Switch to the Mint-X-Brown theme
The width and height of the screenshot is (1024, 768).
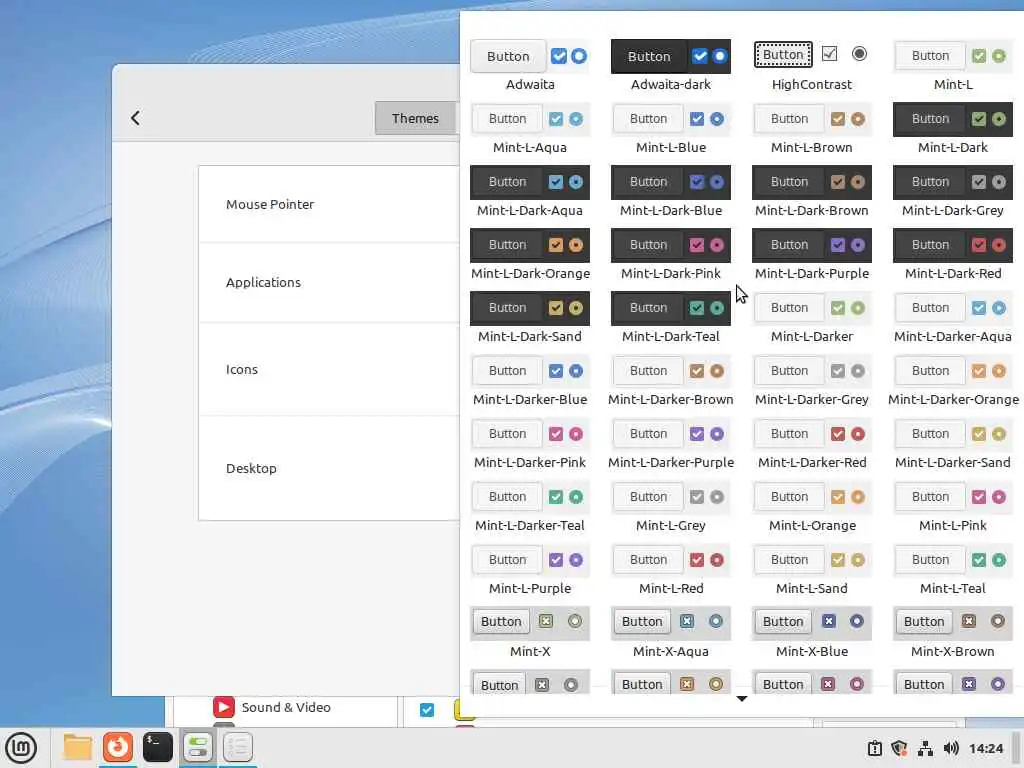pos(953,632)
